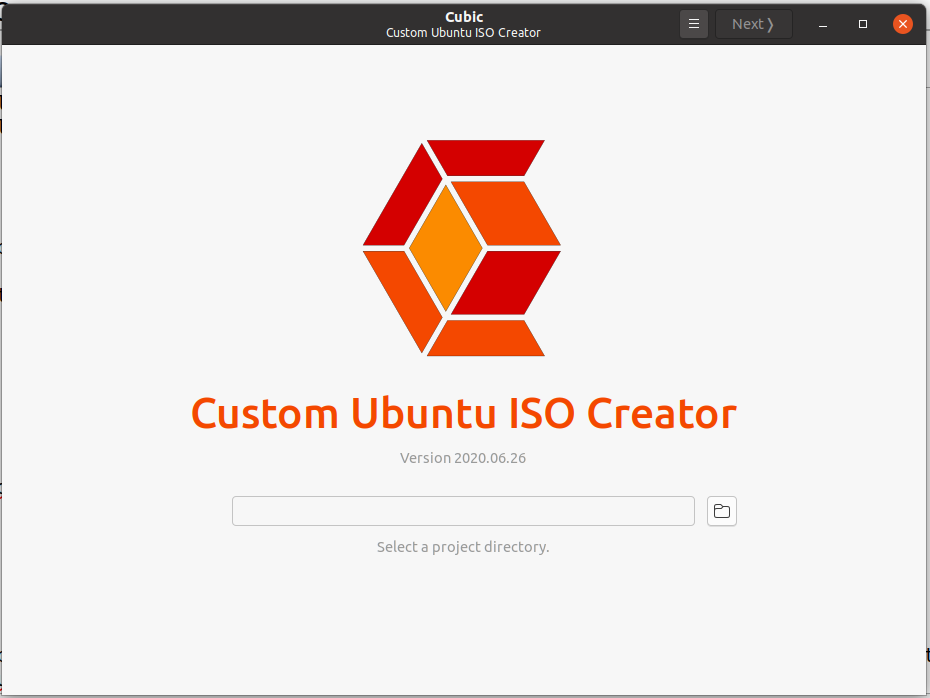The width and height of the screenshot is (930, 698).
Task: Click the "Version 2020.06.26" label
Action: (x=462, y=458)
